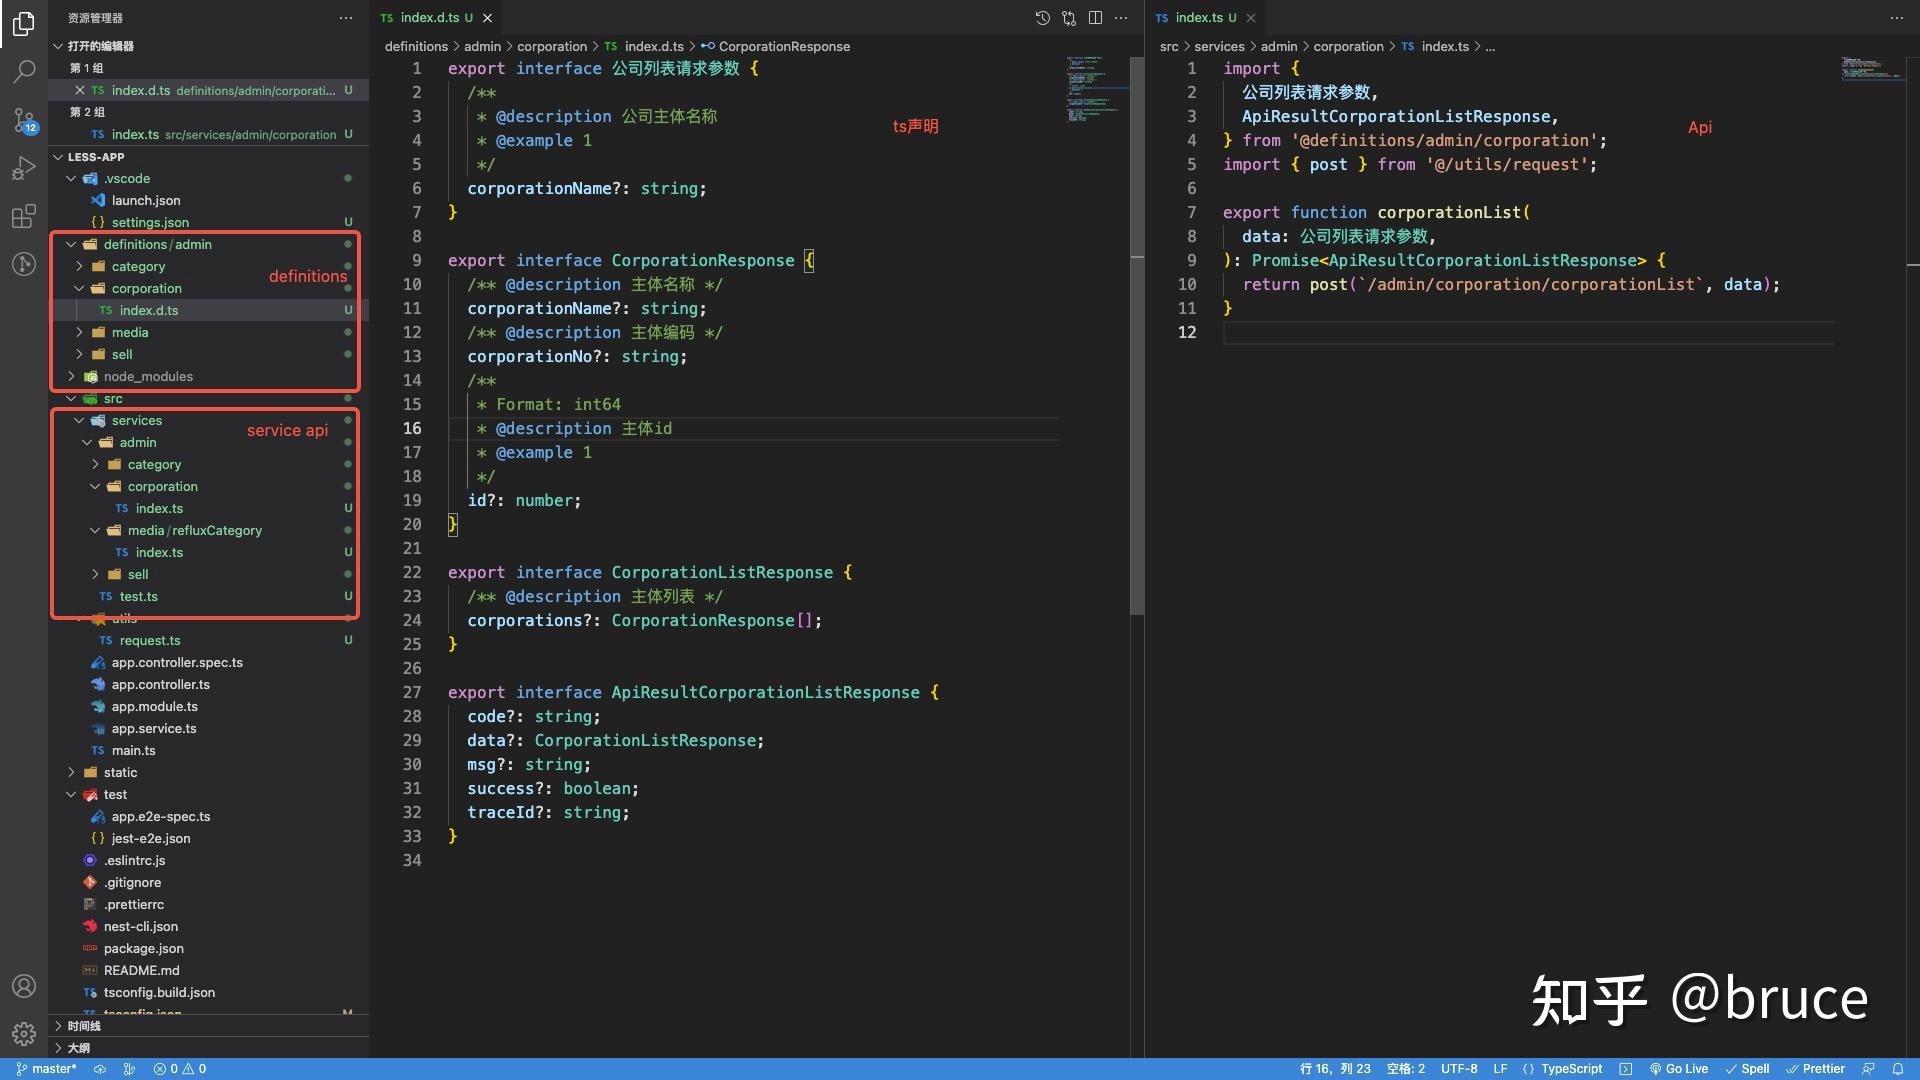The image size is (1920, 1080).
Task: Click the feedback icon in status bar
Action: pos(1868,1069)
